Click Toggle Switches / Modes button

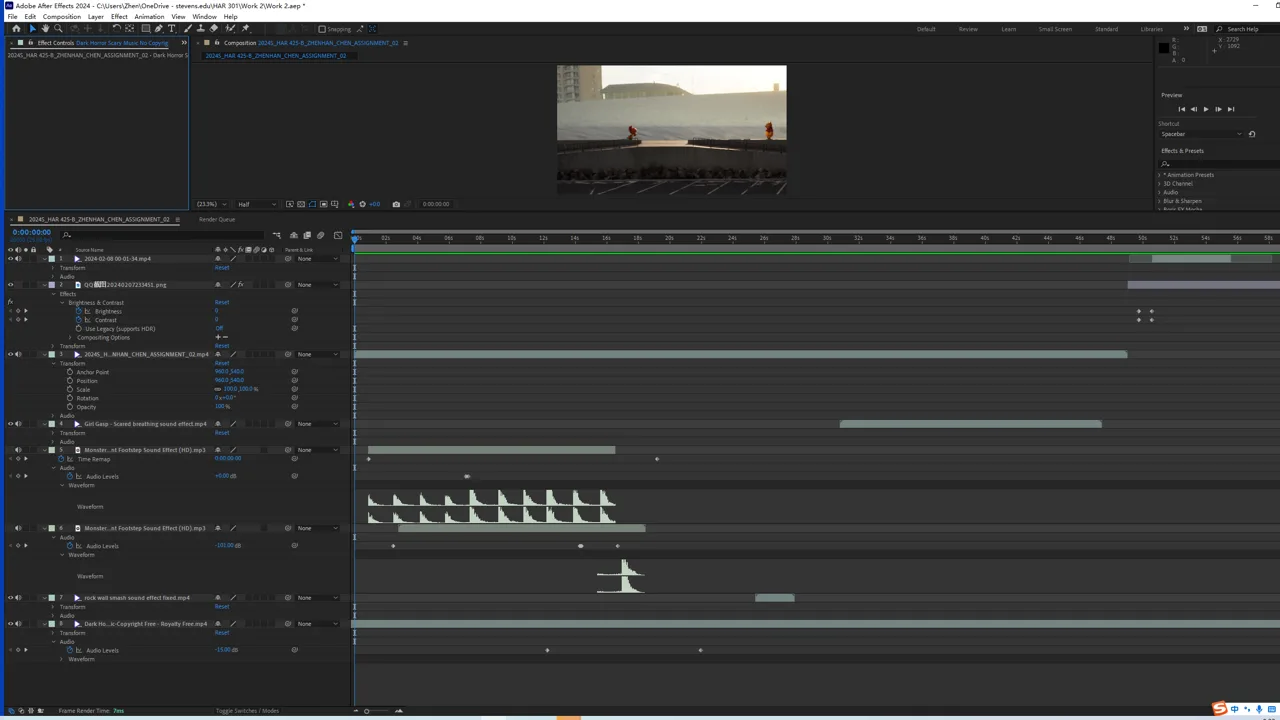(x=248, y=711)
